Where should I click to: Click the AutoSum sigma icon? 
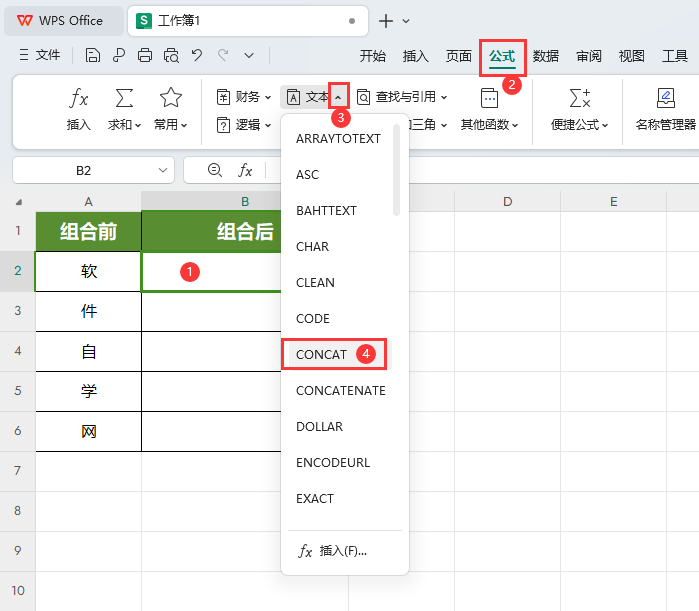click(x=124, y=98)
